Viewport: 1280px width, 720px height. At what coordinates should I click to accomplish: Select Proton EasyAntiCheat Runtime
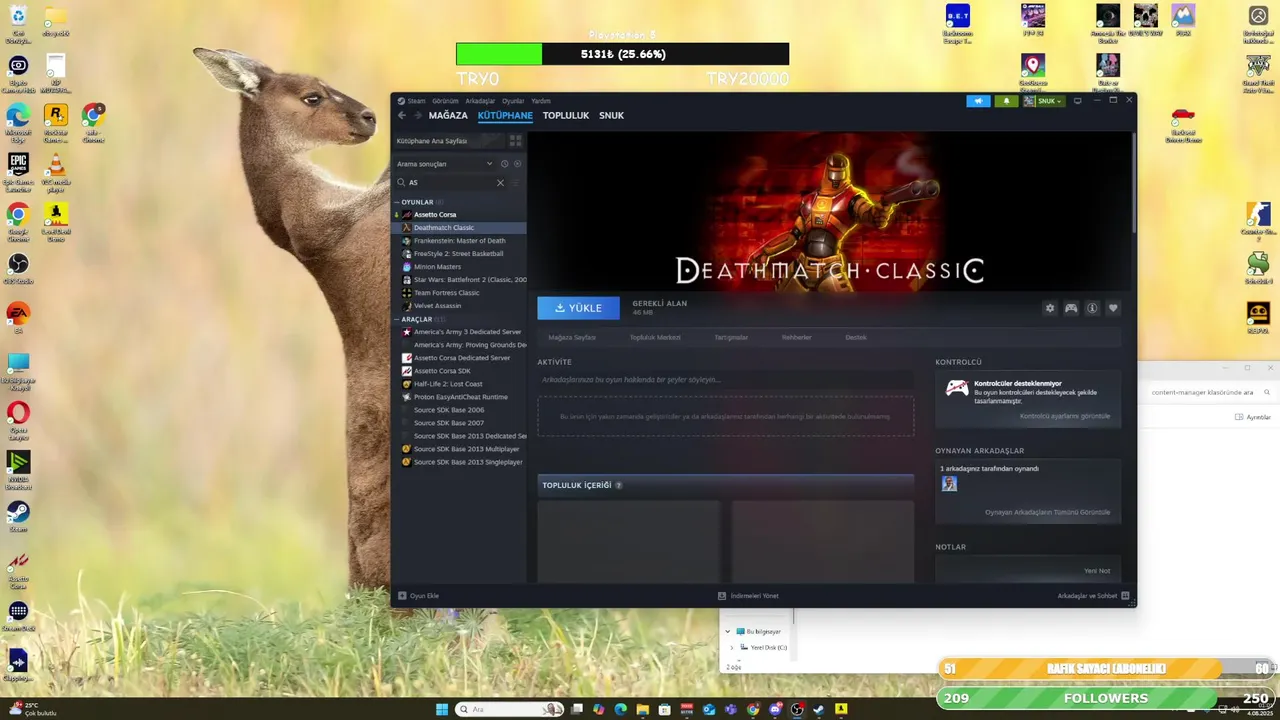tap(460, 397)
